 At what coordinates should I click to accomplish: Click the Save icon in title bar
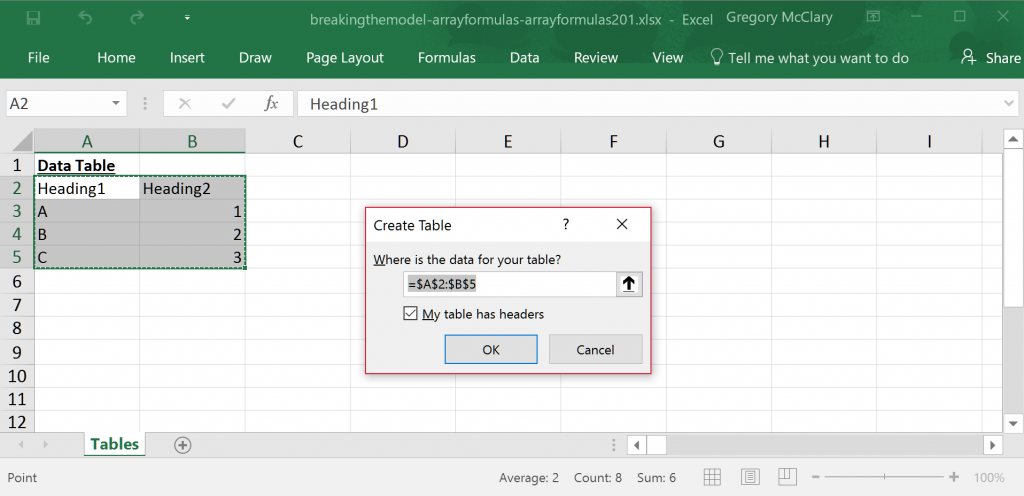click(x=33, y=18)
